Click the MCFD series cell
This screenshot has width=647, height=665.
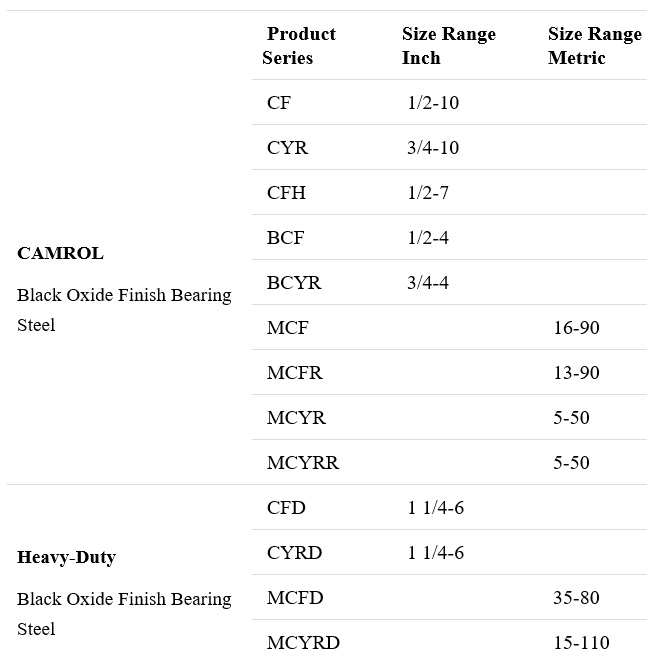[295, 598]
